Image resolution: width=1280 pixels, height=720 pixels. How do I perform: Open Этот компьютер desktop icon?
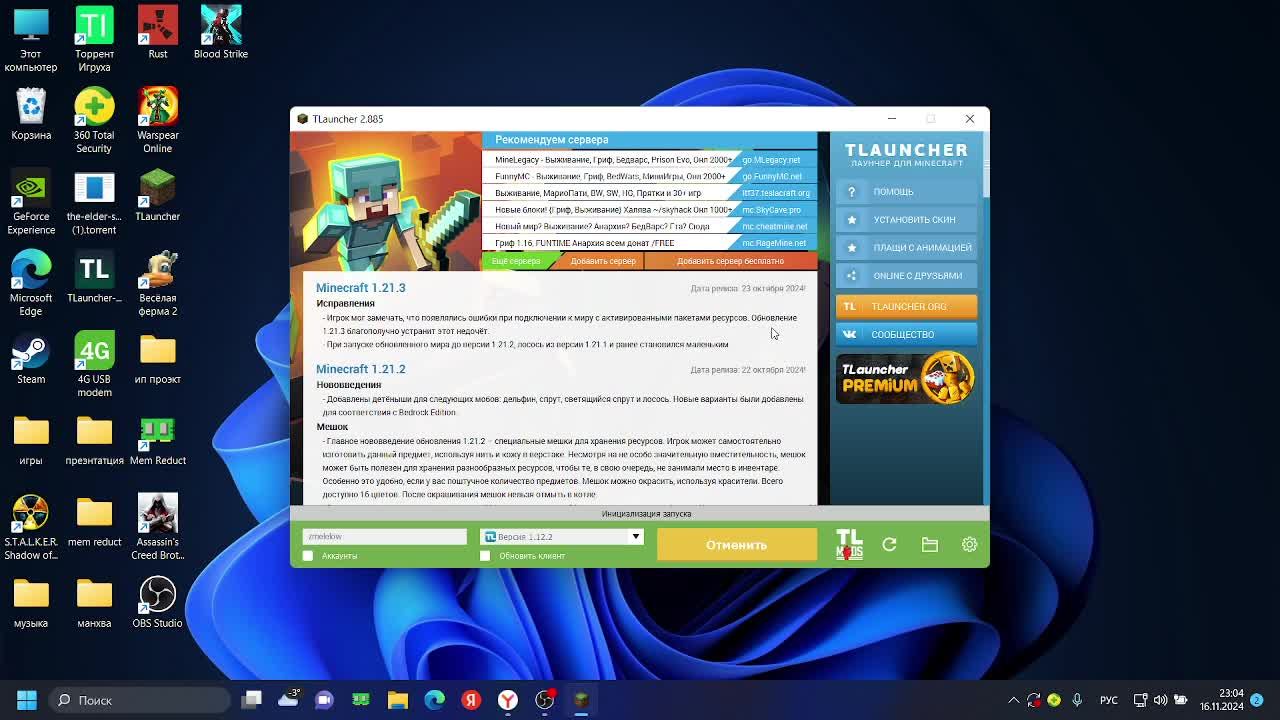(31, 40)
